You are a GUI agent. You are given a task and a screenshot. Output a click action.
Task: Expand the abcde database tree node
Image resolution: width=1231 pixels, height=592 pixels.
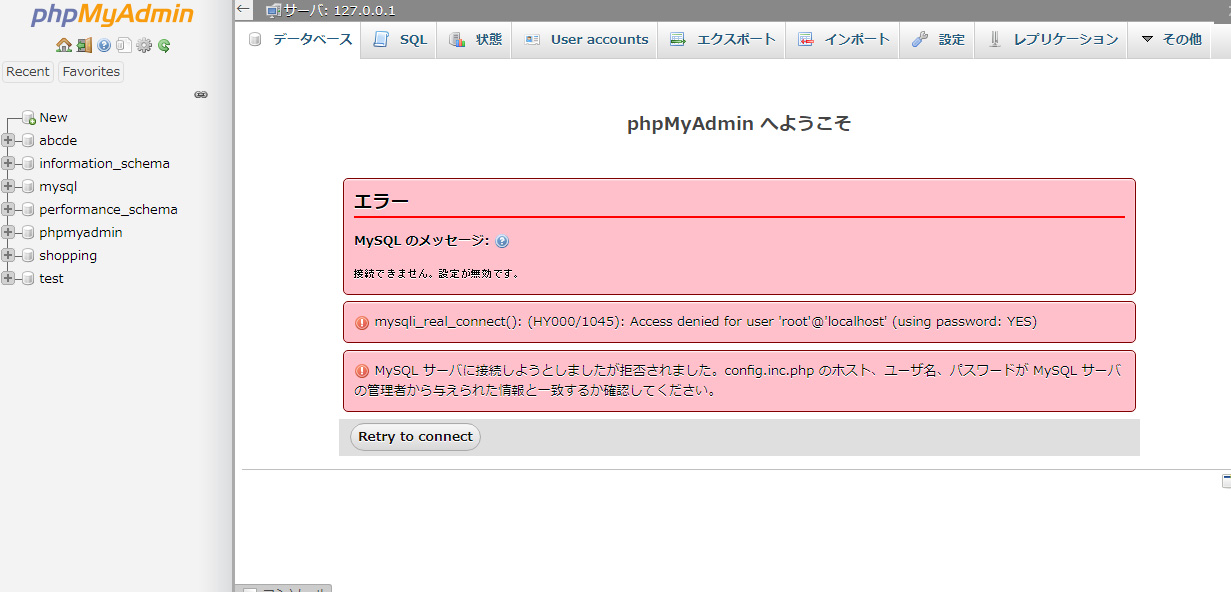(x=8, y=140)
